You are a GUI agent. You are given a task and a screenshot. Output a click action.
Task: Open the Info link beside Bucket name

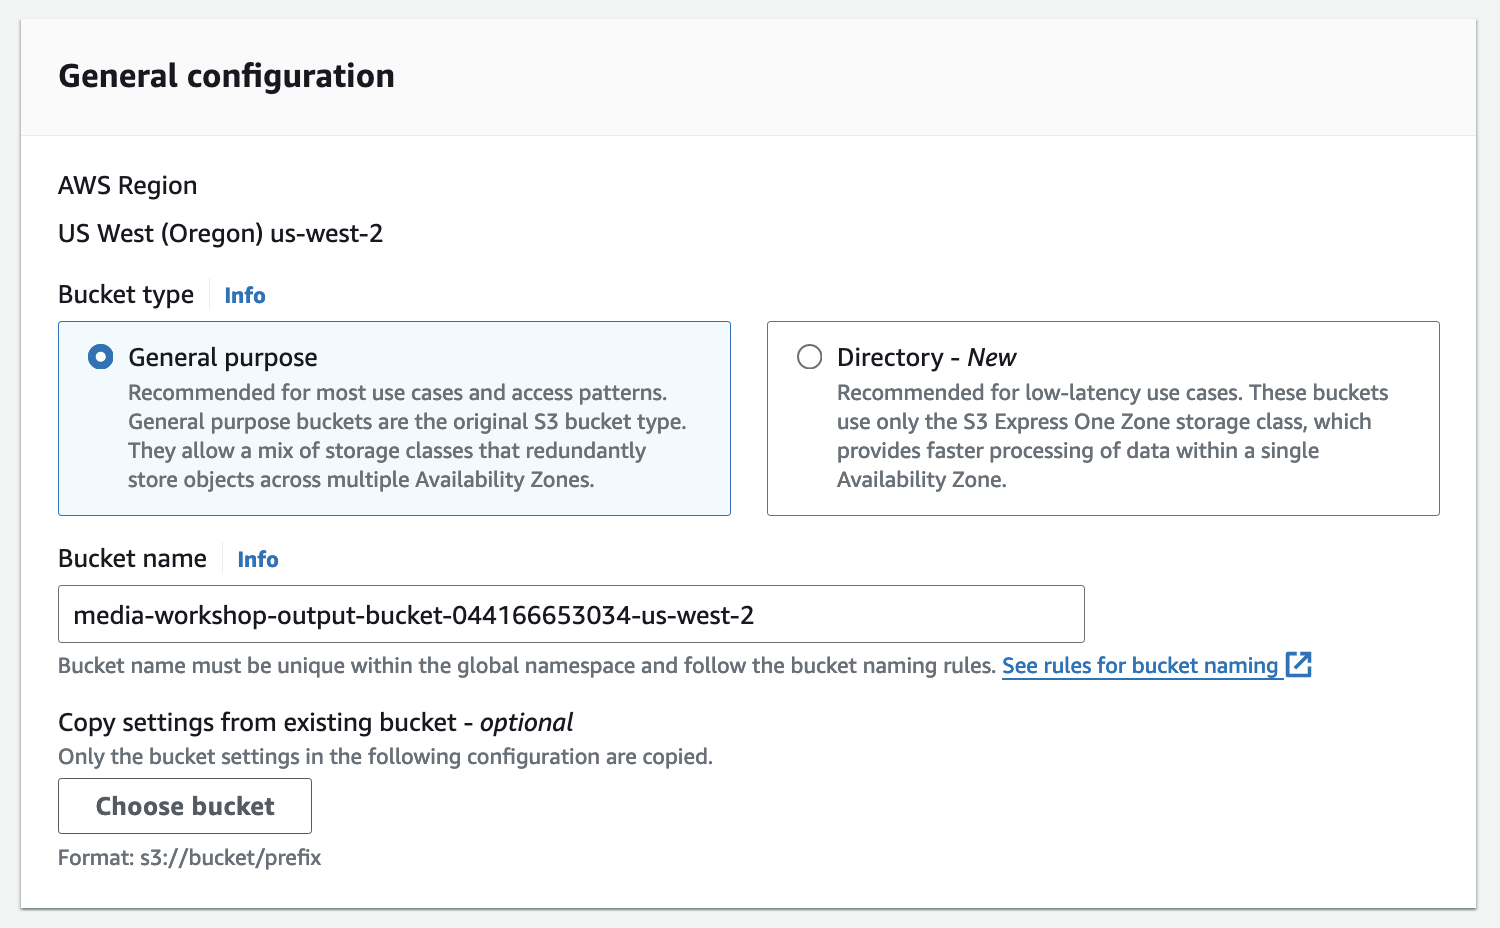[x=257, y=559]
